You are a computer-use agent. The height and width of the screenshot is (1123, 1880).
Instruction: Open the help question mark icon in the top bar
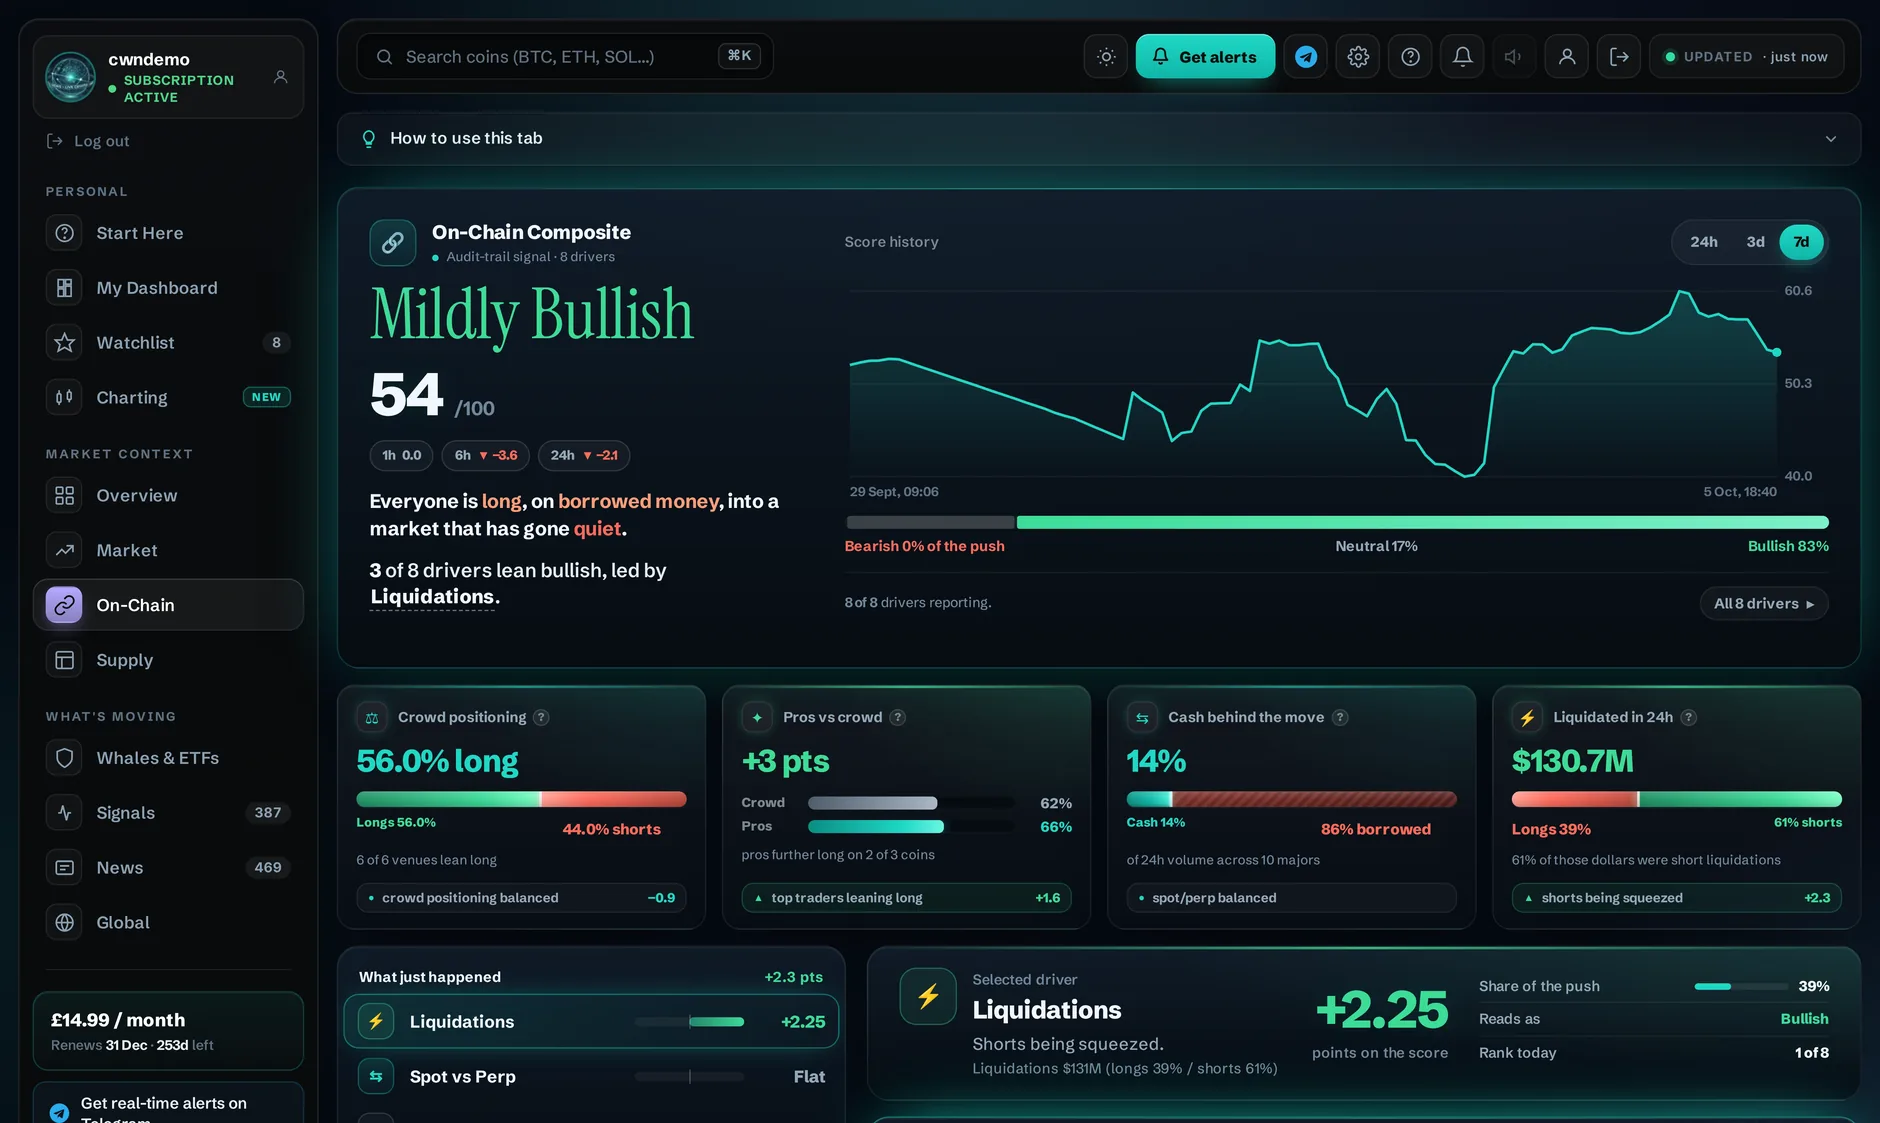point(1410,57)
